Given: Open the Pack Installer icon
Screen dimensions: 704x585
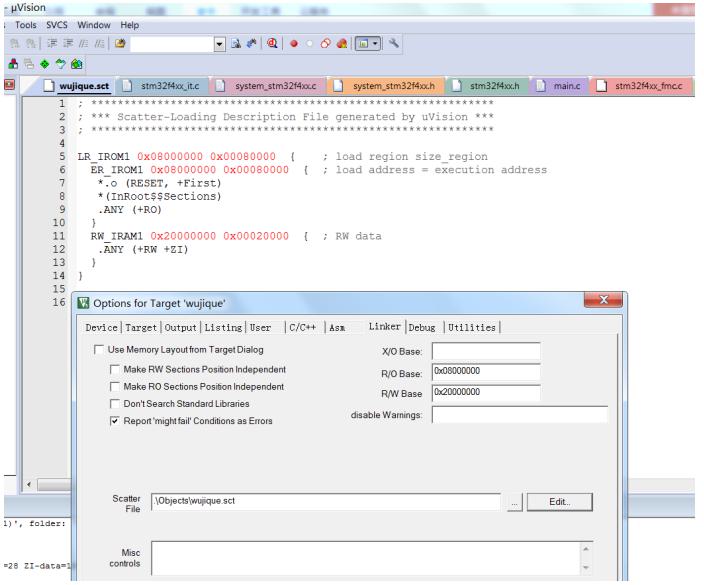Looking at the screenshot, I should [x=77, y=64].
